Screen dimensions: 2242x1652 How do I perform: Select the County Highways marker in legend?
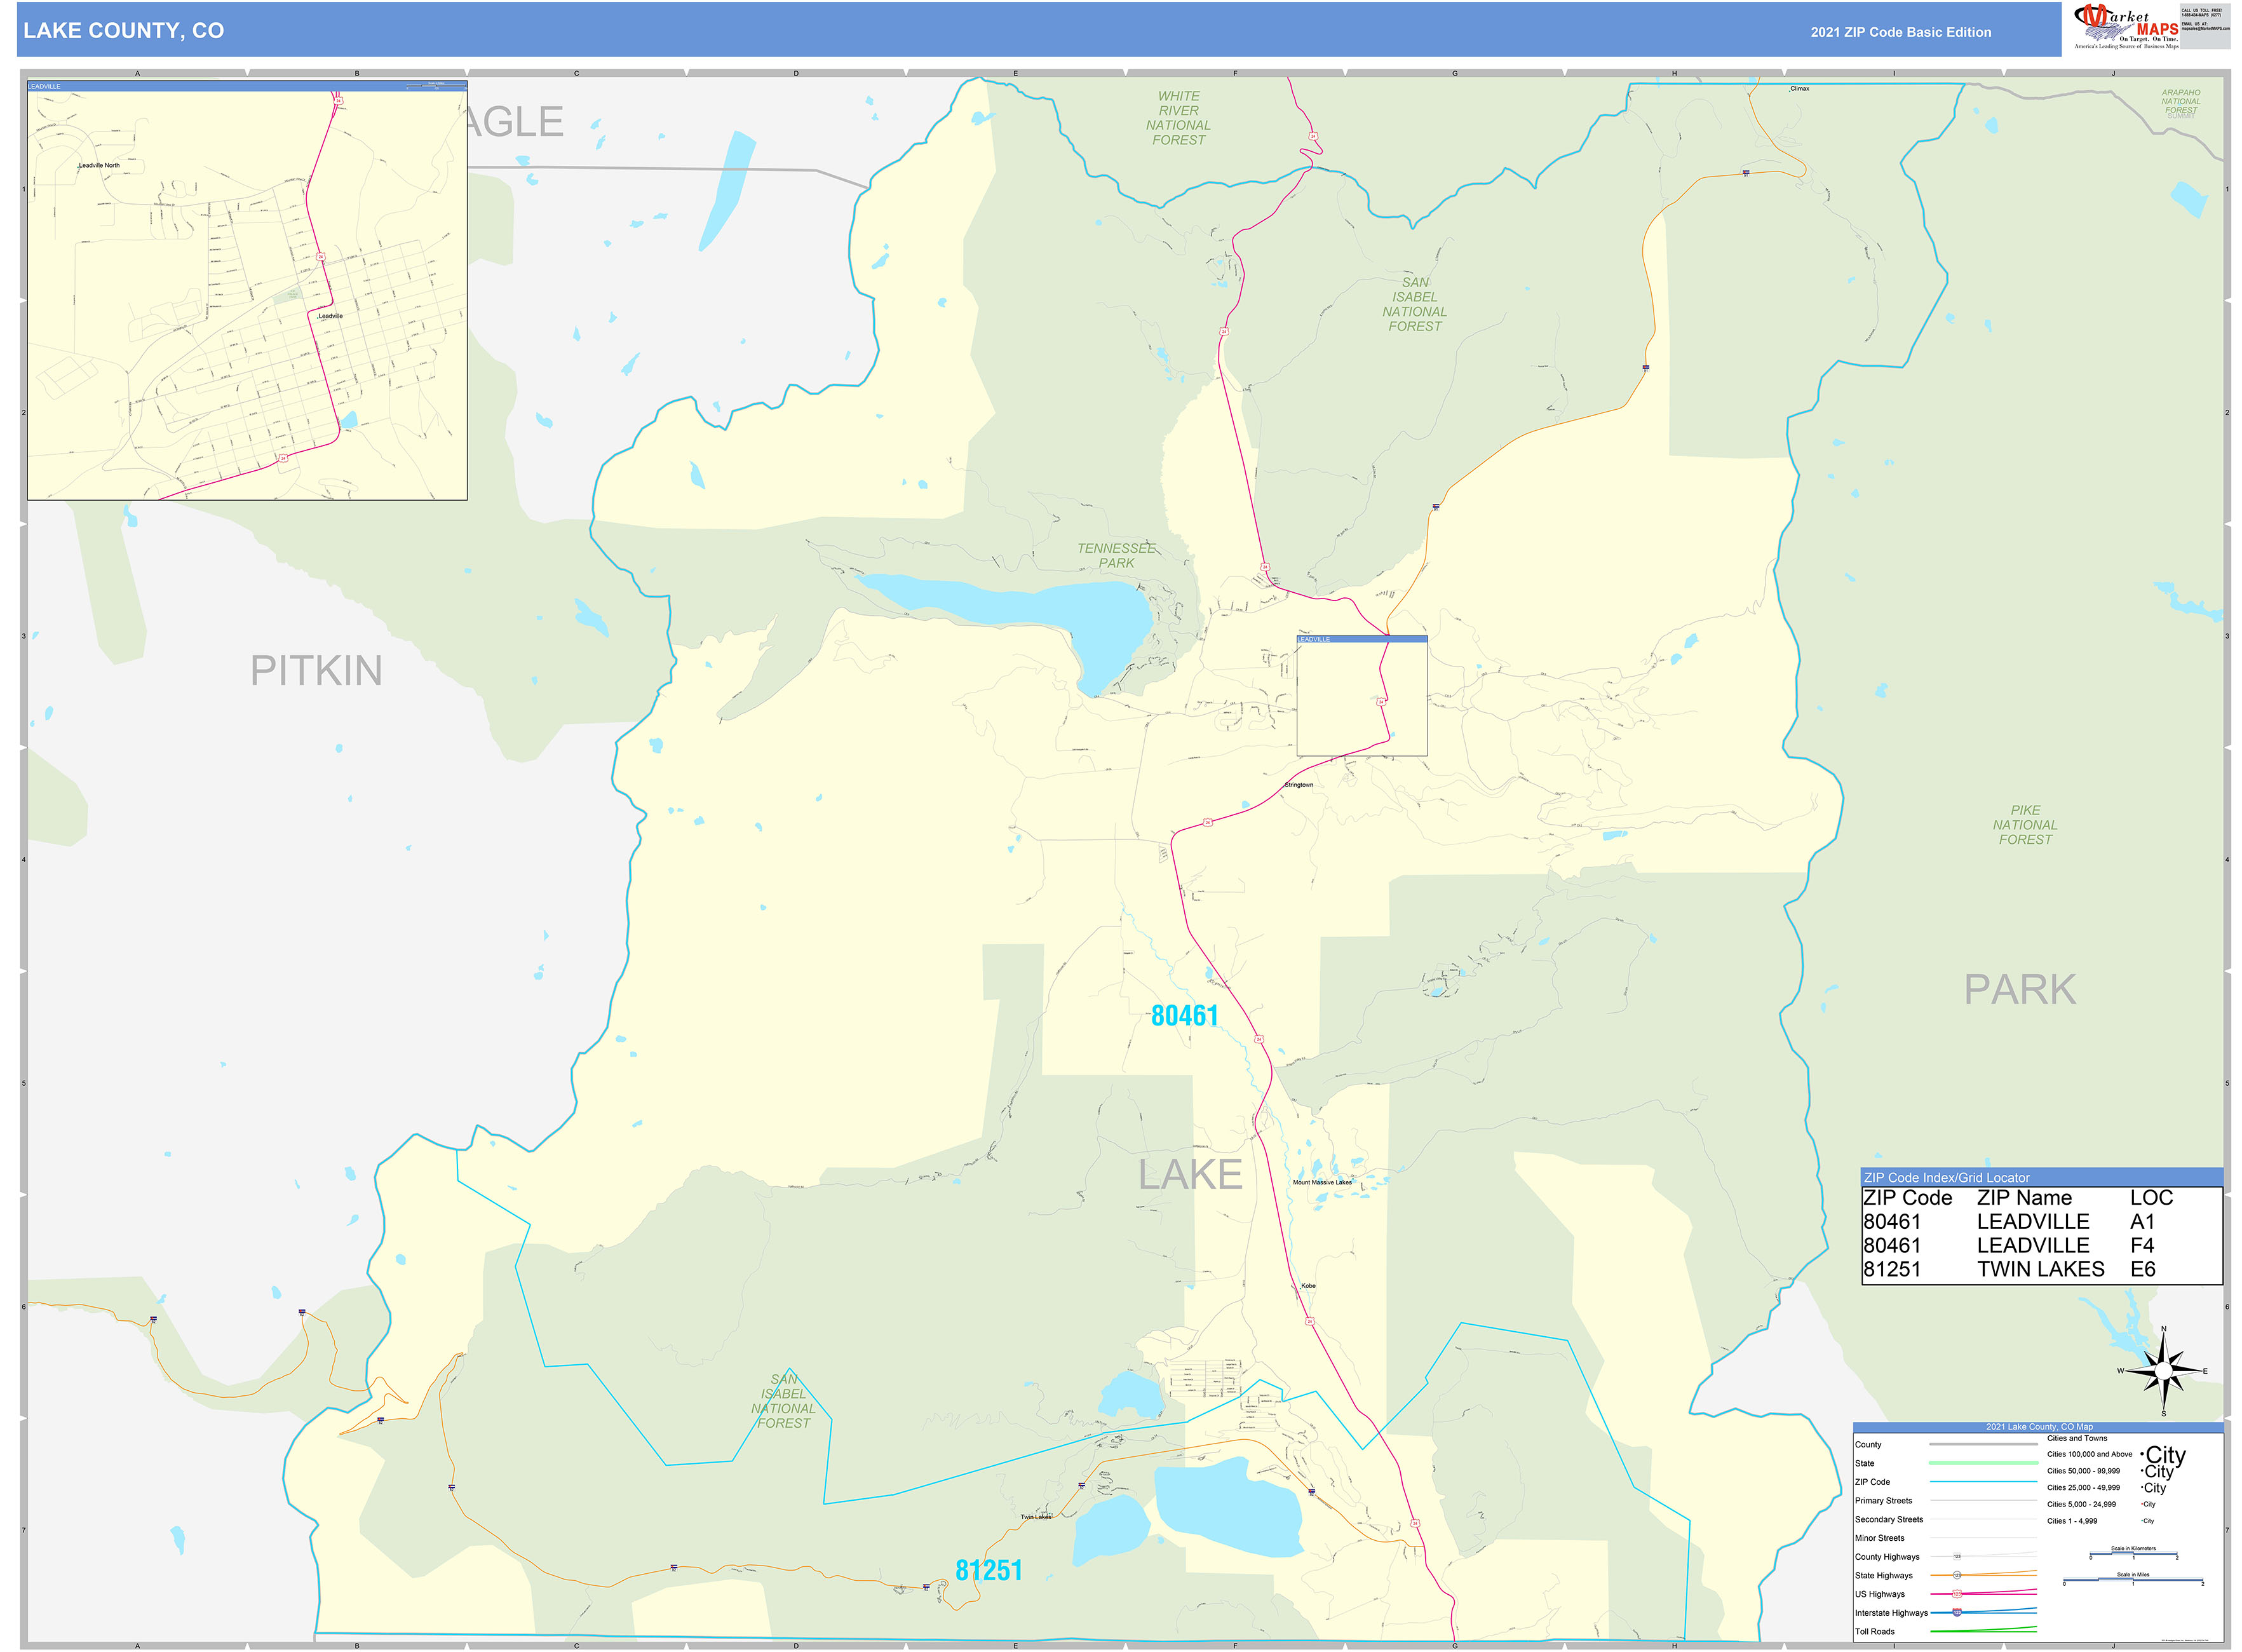point(1957,1556)
